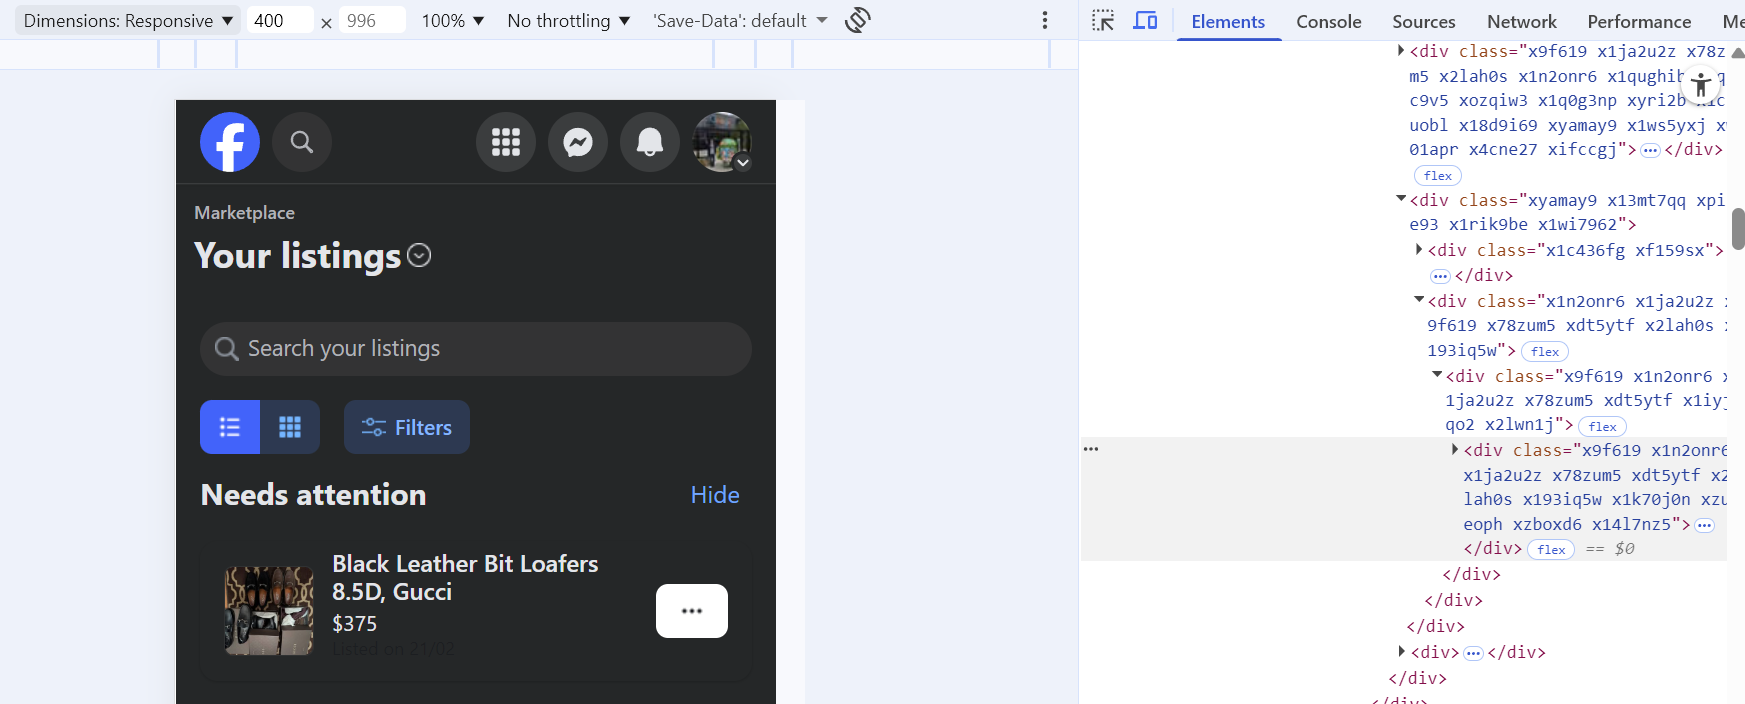The width and height of the screenshot is (1745, 704).
Task: Switch to the Network tab
Action: coord(1521,21)
